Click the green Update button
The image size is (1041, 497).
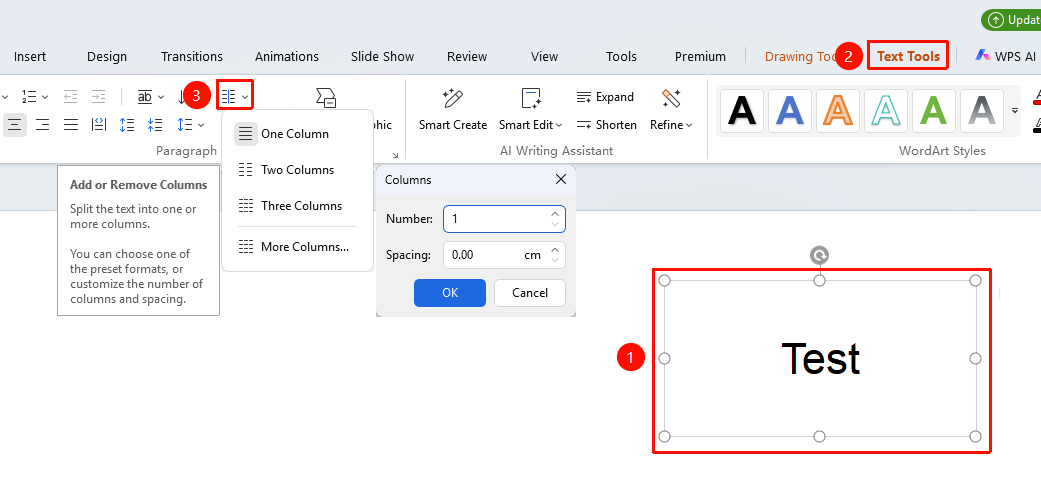[x=1012, y=20]
